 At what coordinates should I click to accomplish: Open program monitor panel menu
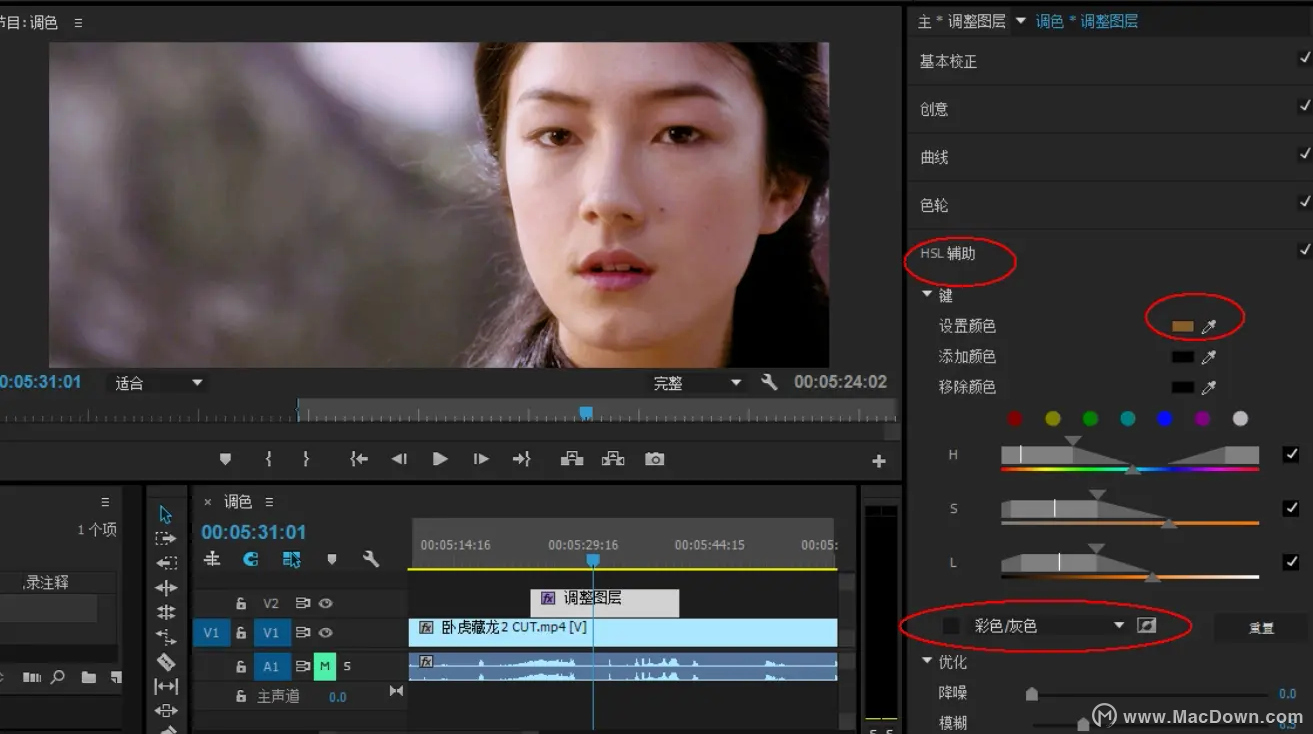point(78,22)
